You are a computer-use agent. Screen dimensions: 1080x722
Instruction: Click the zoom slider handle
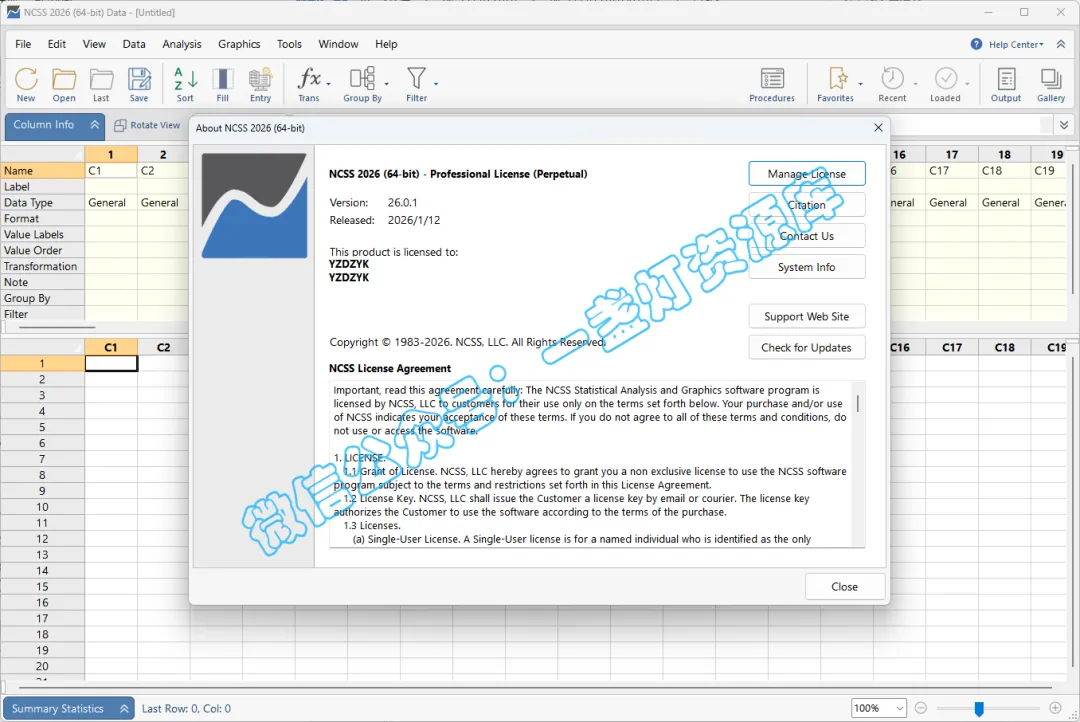(x=979, y=708)
